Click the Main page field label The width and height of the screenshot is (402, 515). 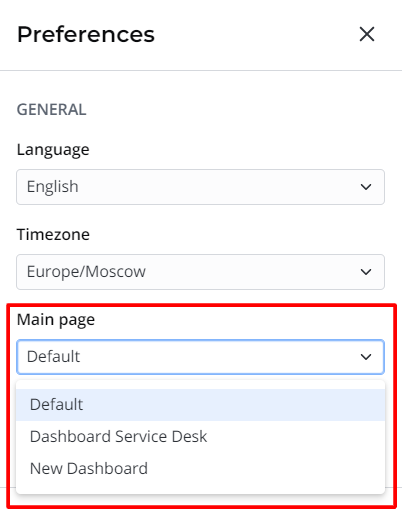[x=56, y=320]
